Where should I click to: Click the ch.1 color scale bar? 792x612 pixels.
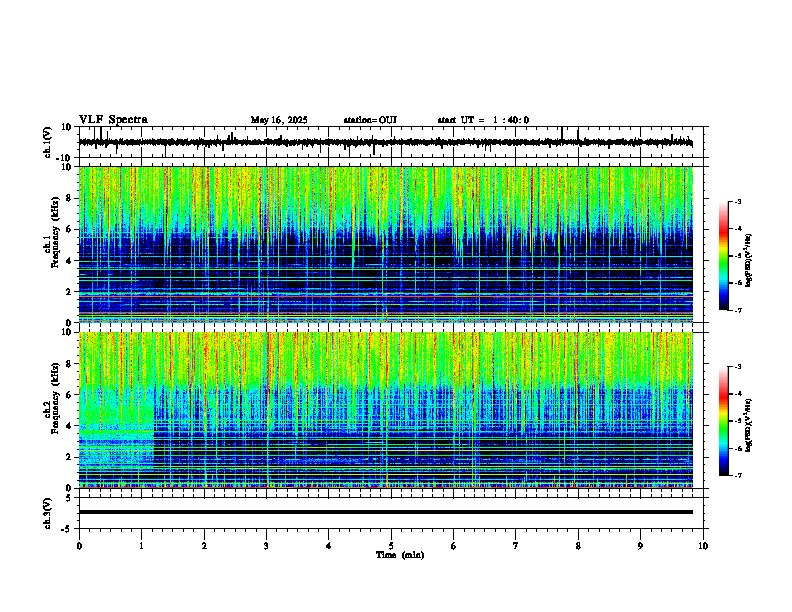click(x=724, y=256)
